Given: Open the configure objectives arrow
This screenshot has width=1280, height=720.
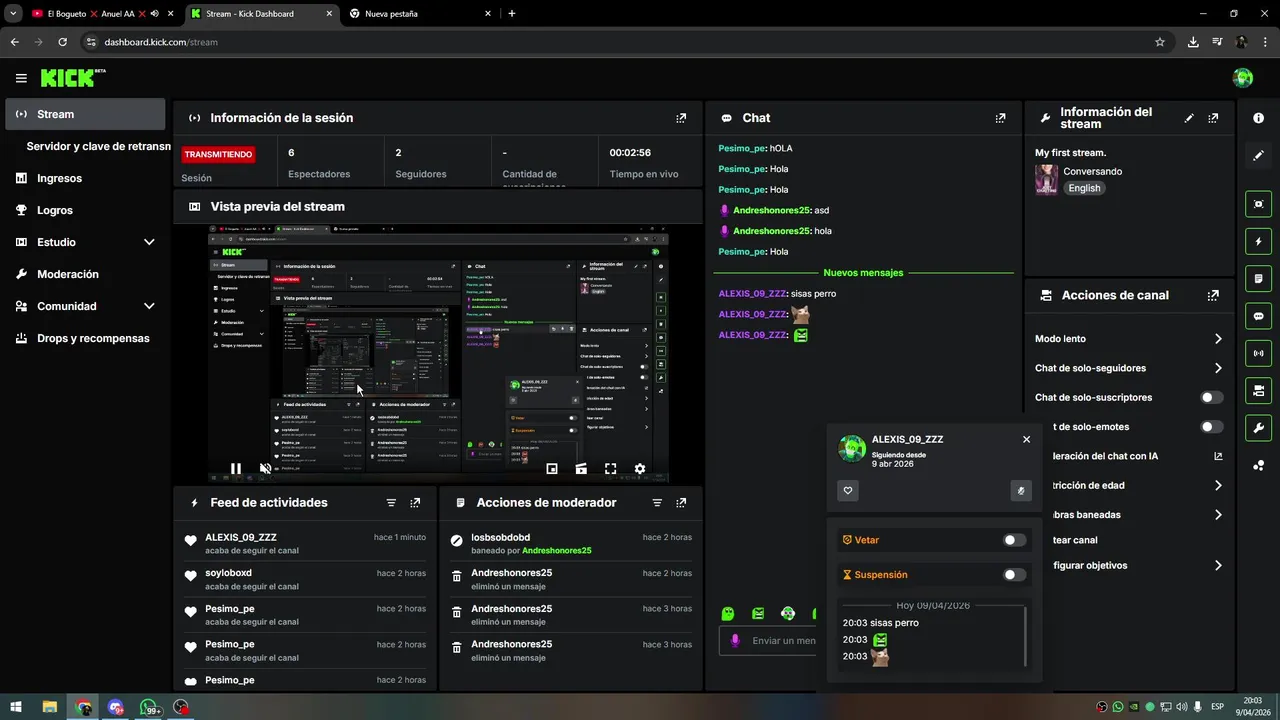Looking at the screenshot, I should (1218, 565).
